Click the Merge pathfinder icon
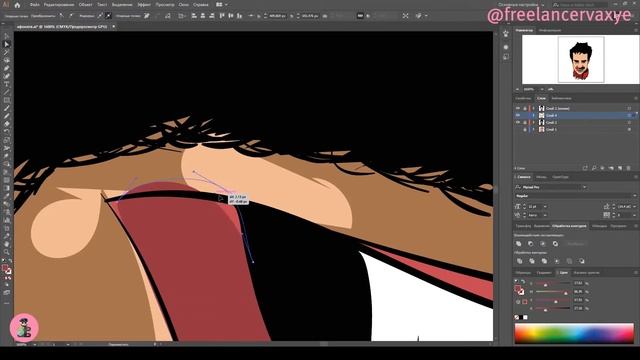This screenshot has width=640, height=360. pyautogui.click(x=544, y=261)
